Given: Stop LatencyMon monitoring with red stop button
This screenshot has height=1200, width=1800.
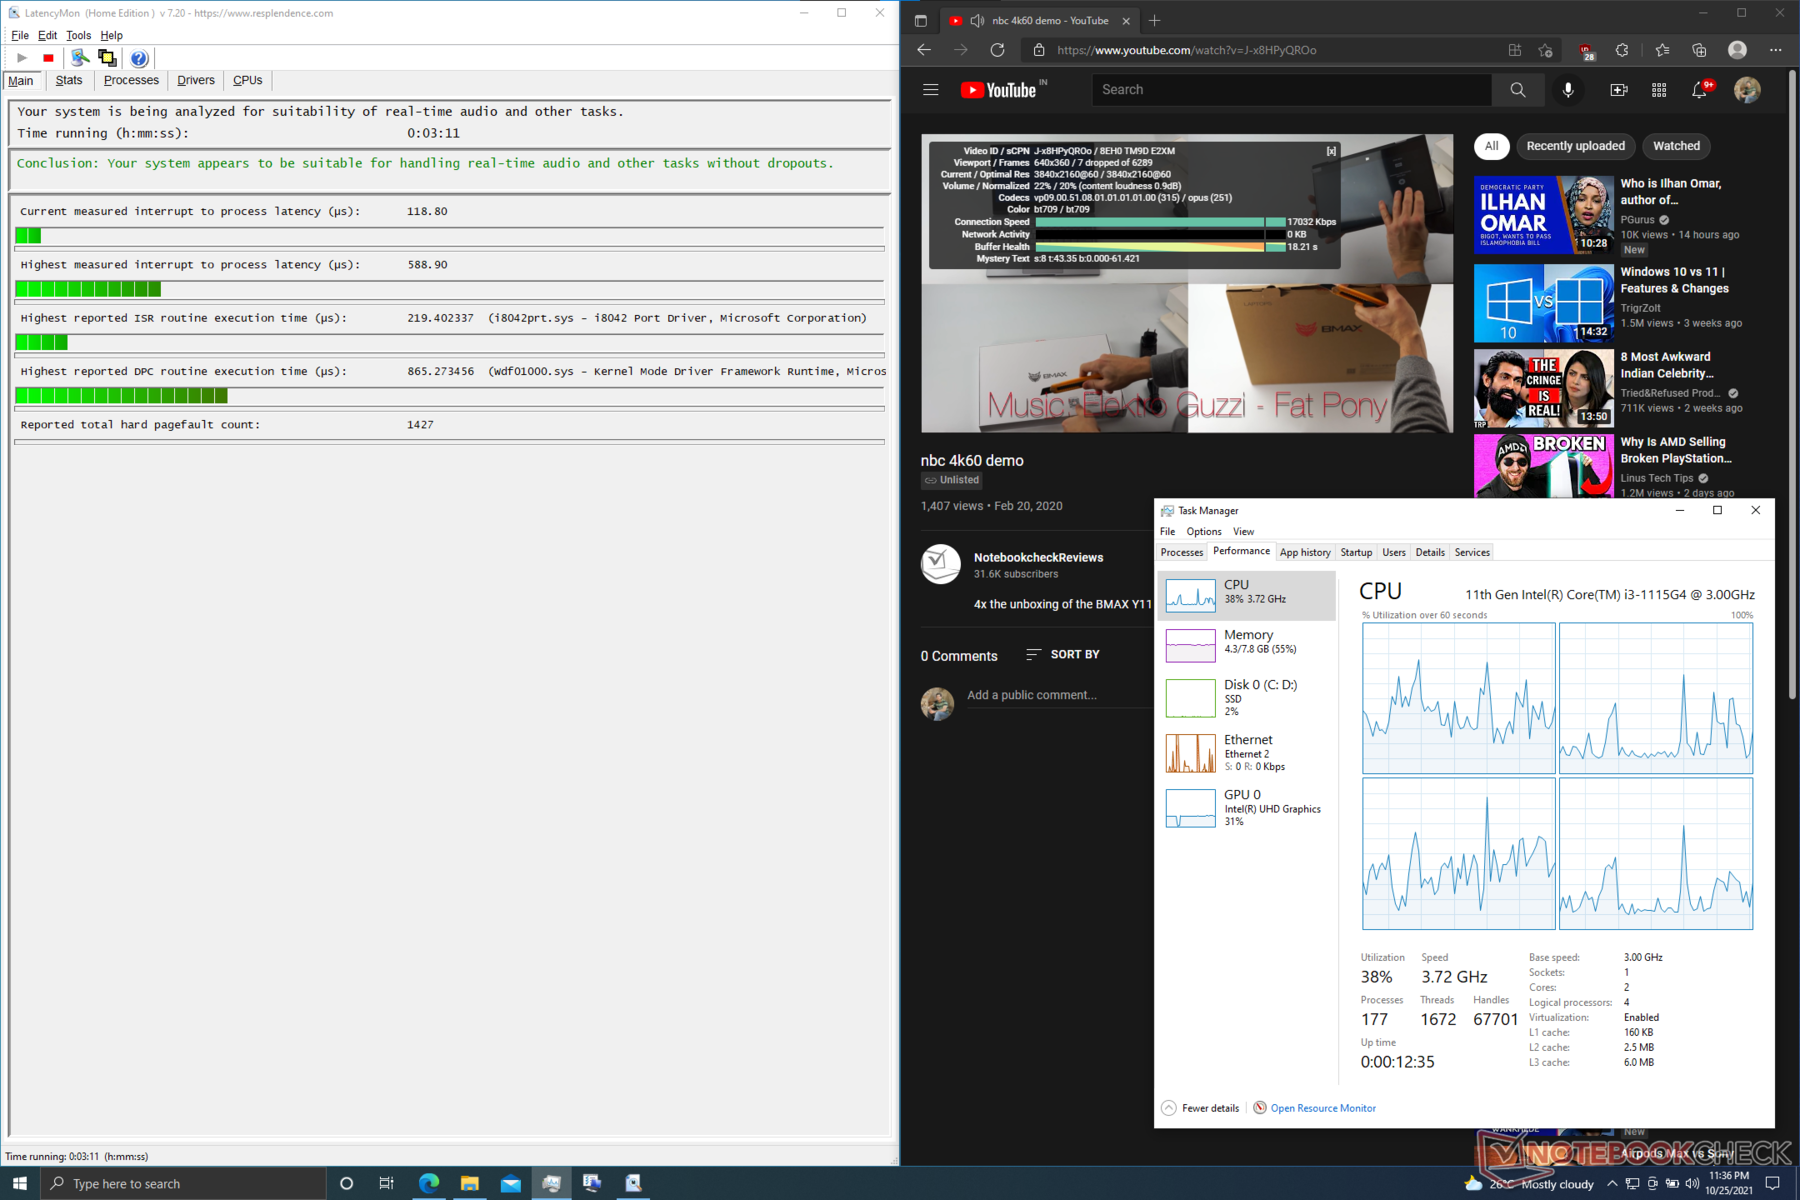Looking at the screenshot, I should pyautogui.click(x=48, y=58).
